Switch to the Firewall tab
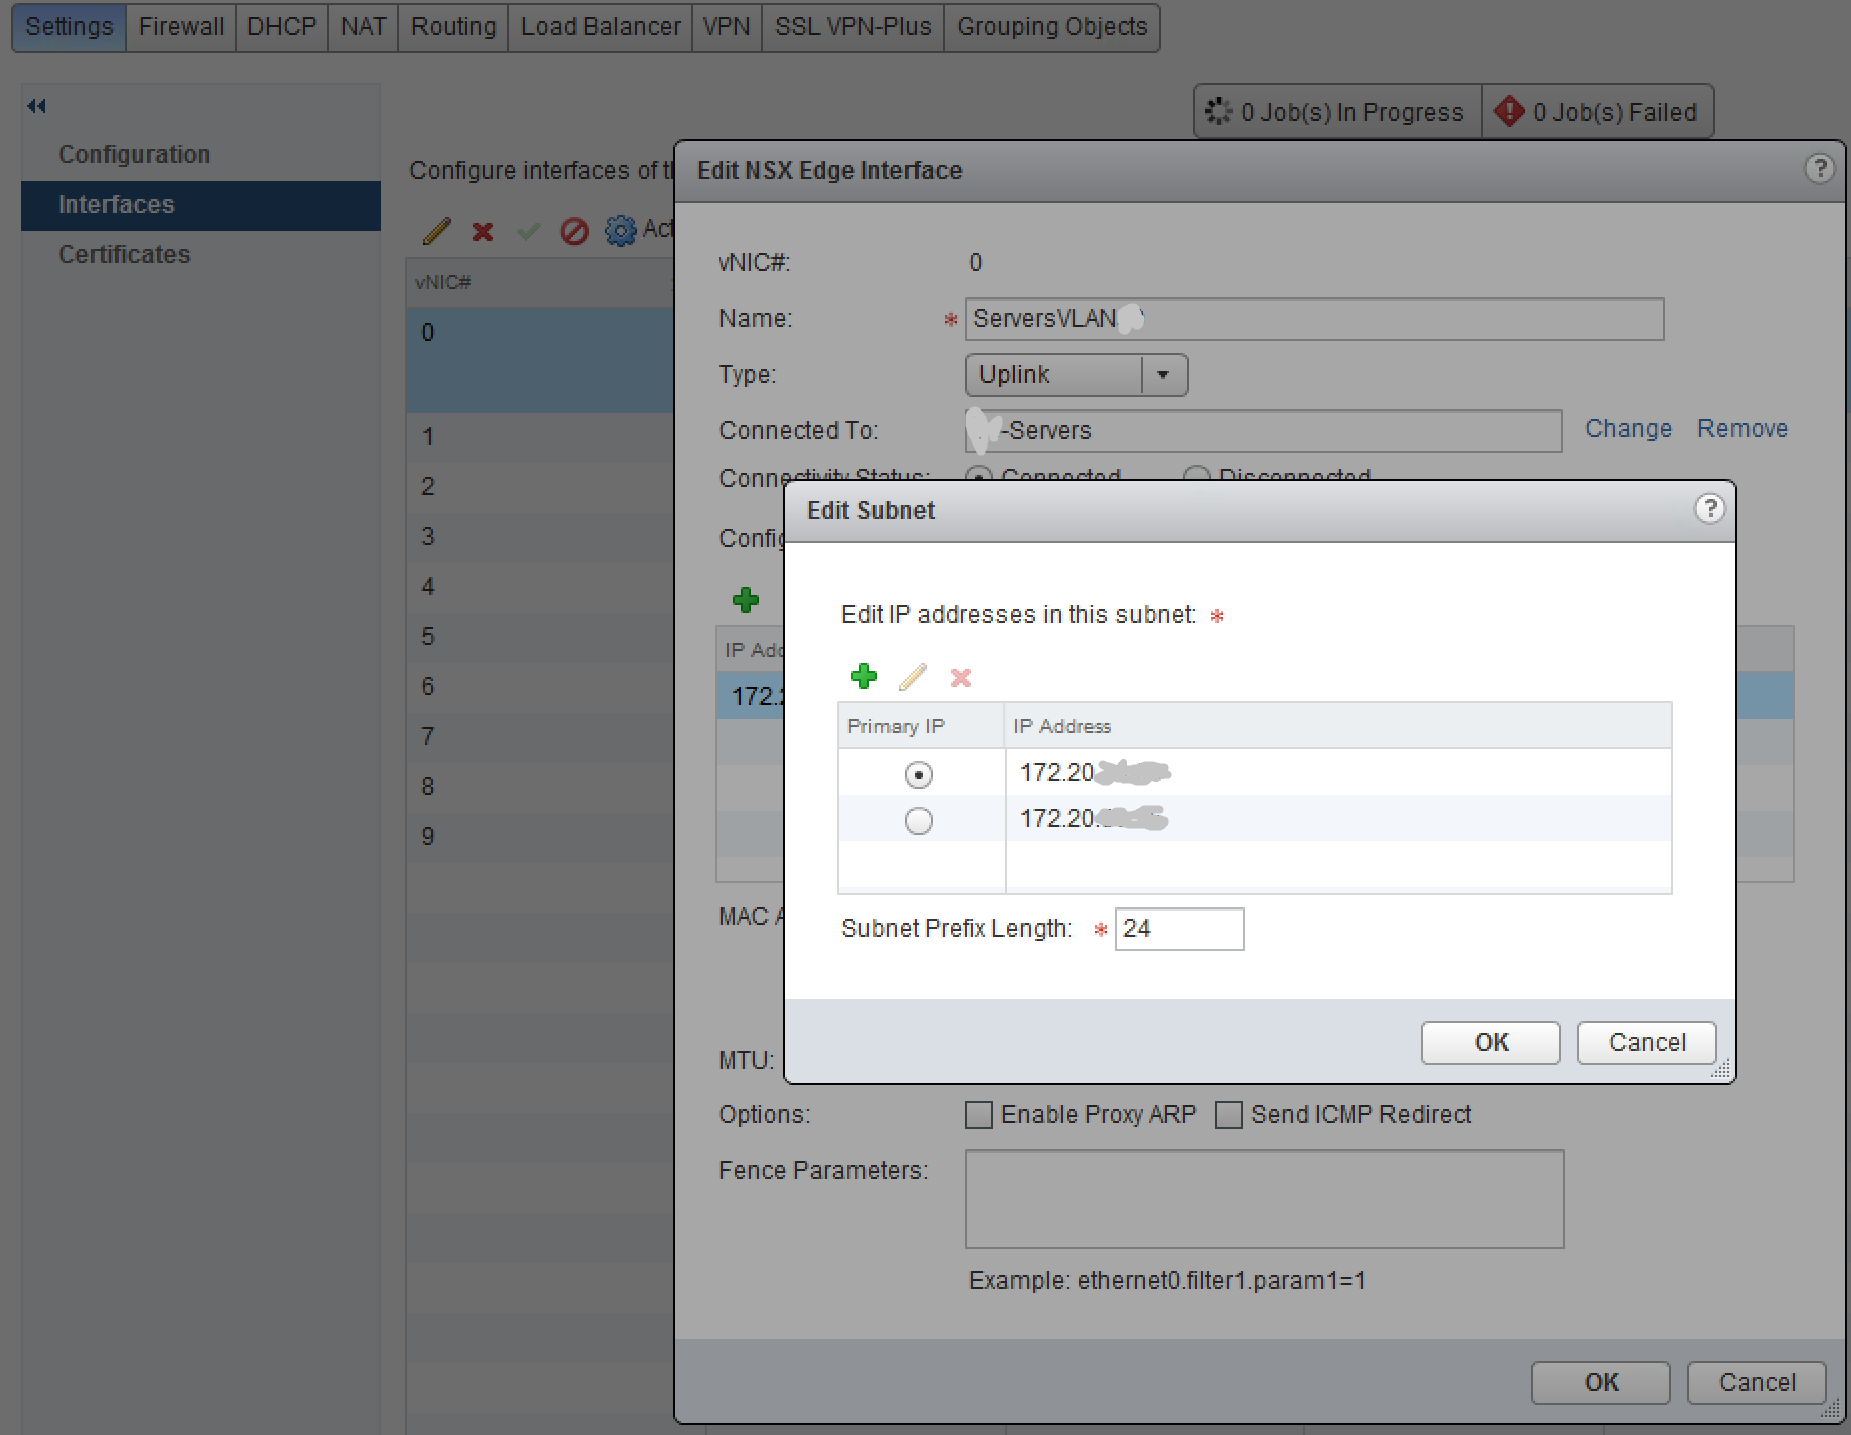Viewport: 1851px width, 1435px height. [181, 27]
